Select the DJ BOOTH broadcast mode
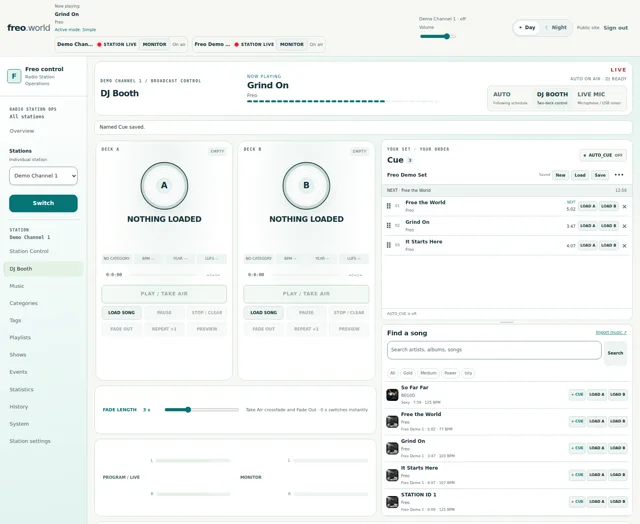Screen dimensions: 640x524 (x=552, y=98)
